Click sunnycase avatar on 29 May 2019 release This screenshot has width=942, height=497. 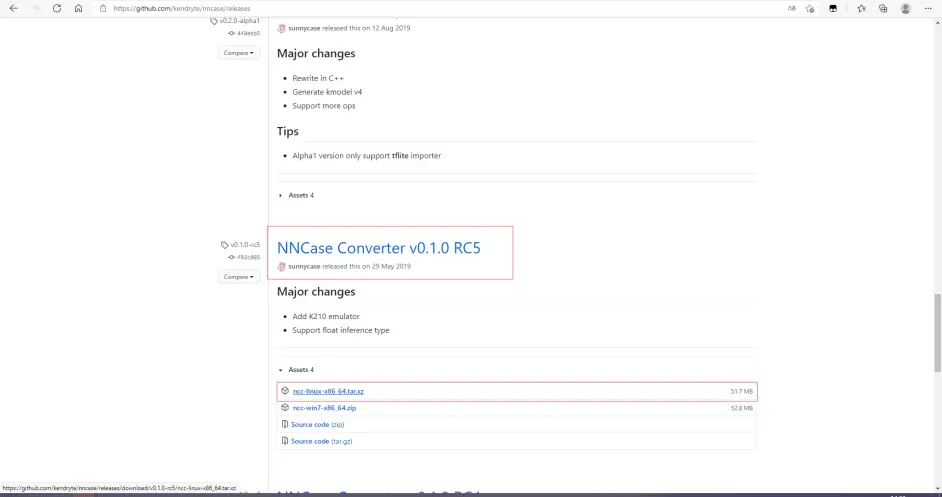pyautogui.click(x=281, y=266)
